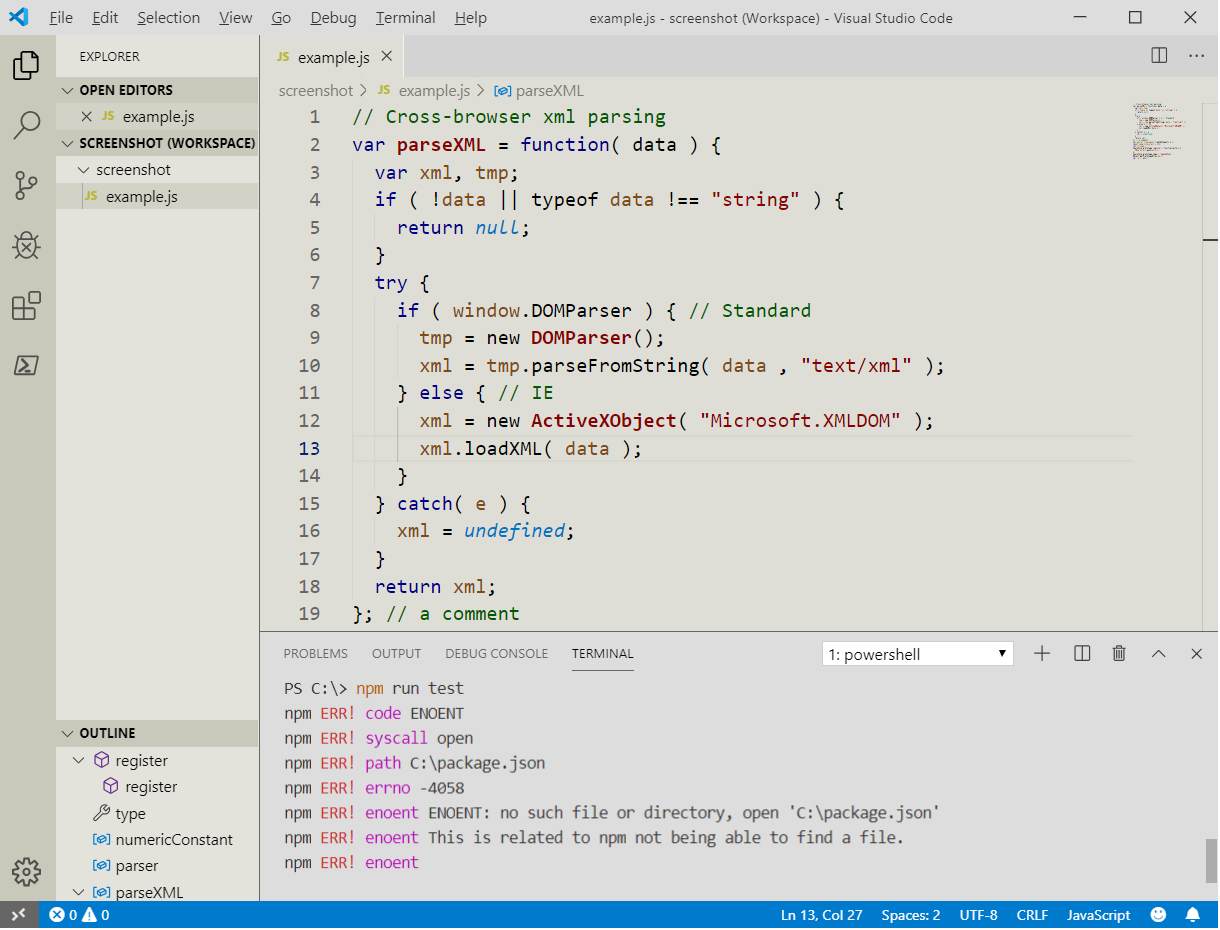This screenshot has width=1220, height=930.
Task: Switch to the Problems panel tab
Action: (x=316, y=654)
